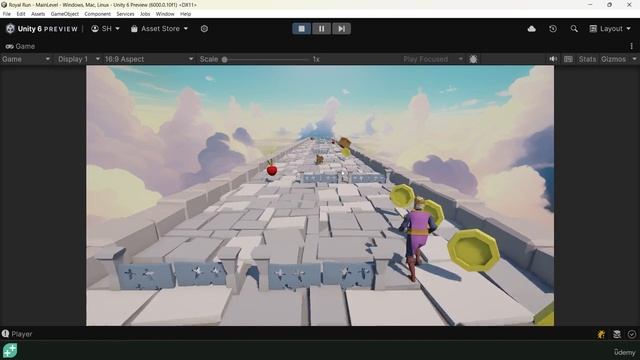Screen dimensions: 640x360
Task: Click the game viewport scene
Action: click(x=320, y=196)
